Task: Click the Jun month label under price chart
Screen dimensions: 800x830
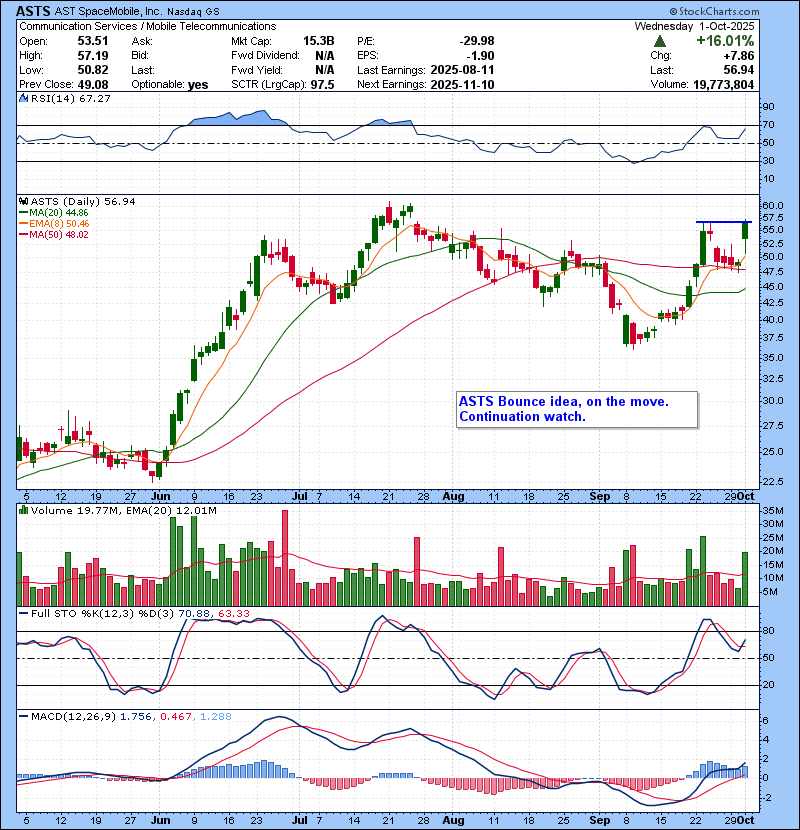Action: (x=160, y=497)
